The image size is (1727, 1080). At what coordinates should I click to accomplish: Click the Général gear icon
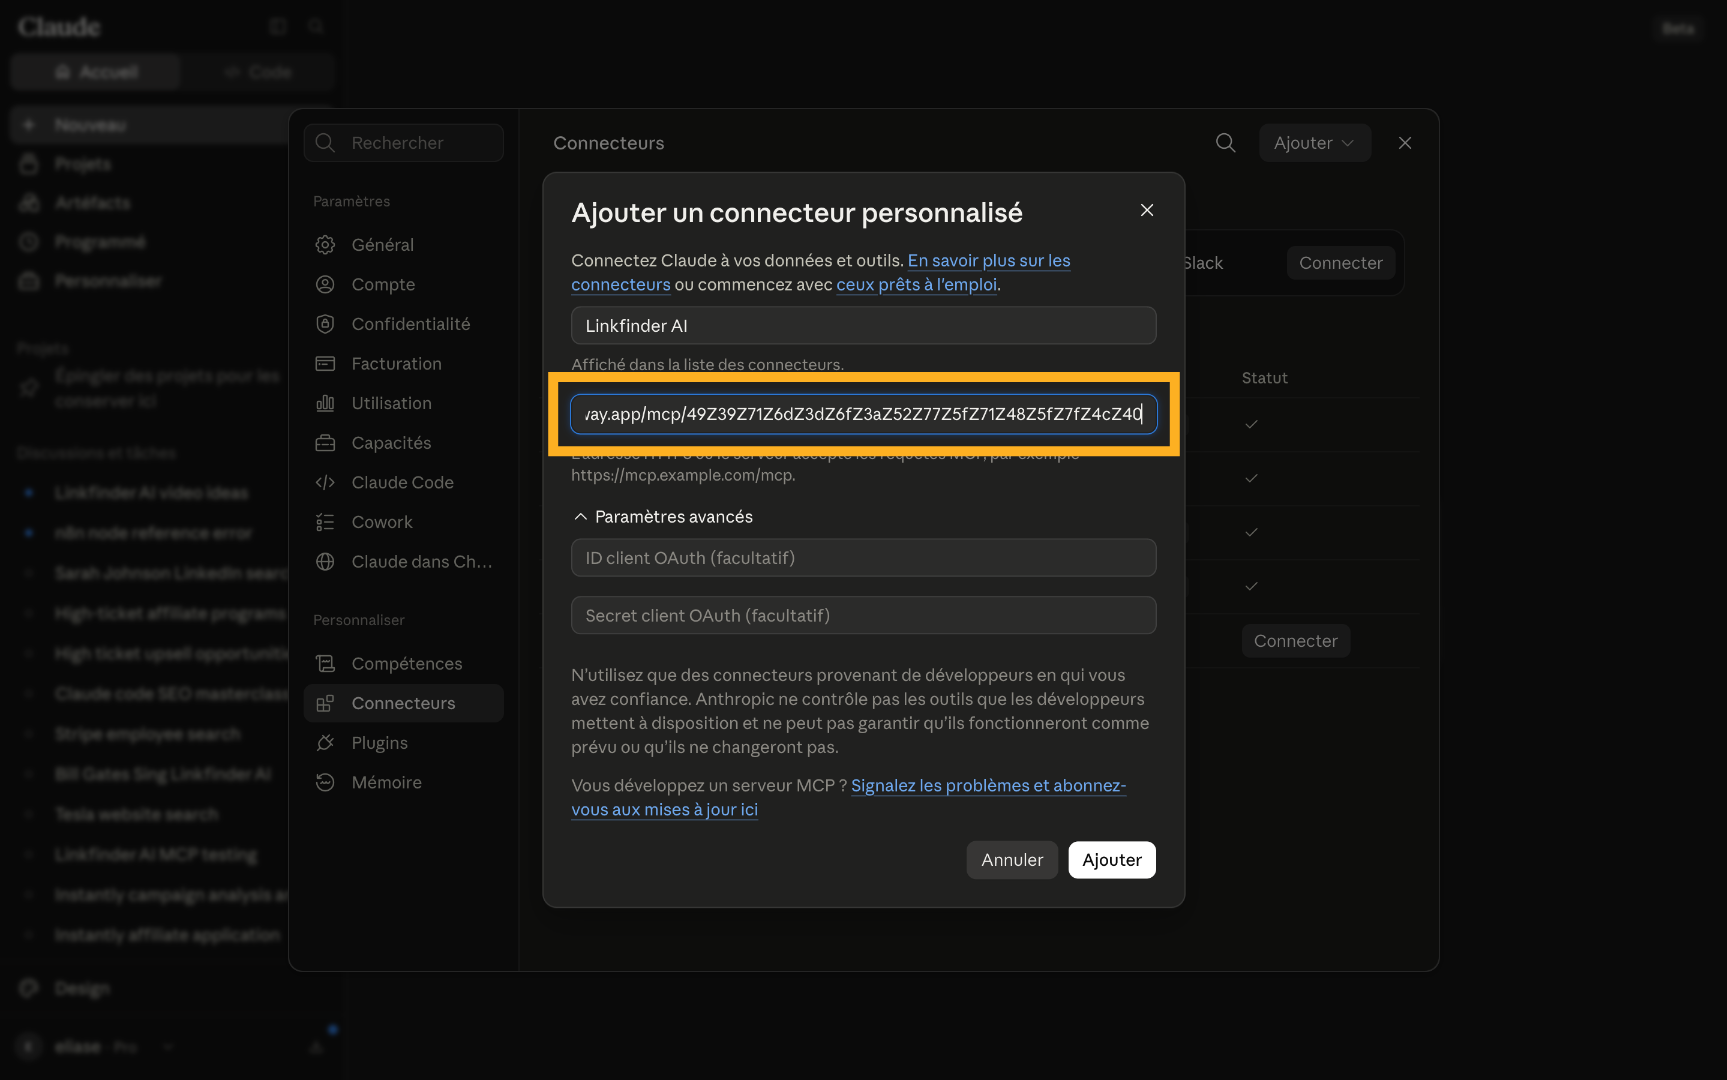click(325, 245)
